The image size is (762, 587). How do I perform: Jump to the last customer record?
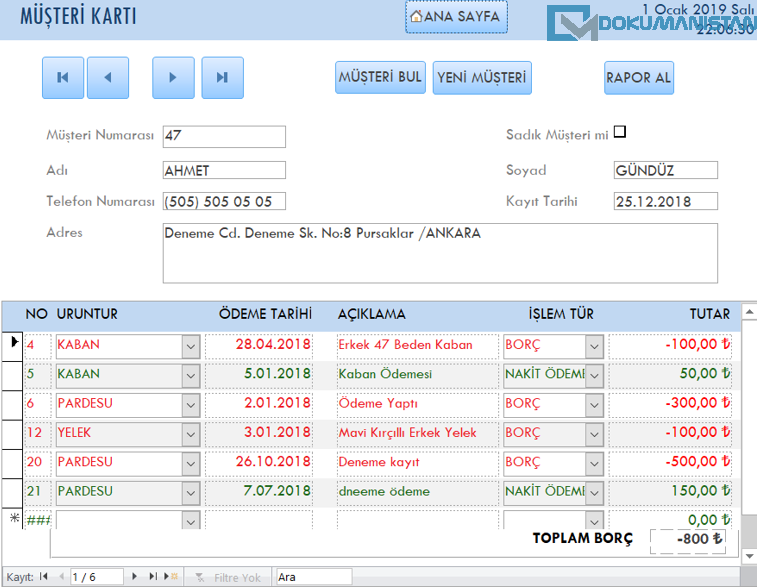223,78
